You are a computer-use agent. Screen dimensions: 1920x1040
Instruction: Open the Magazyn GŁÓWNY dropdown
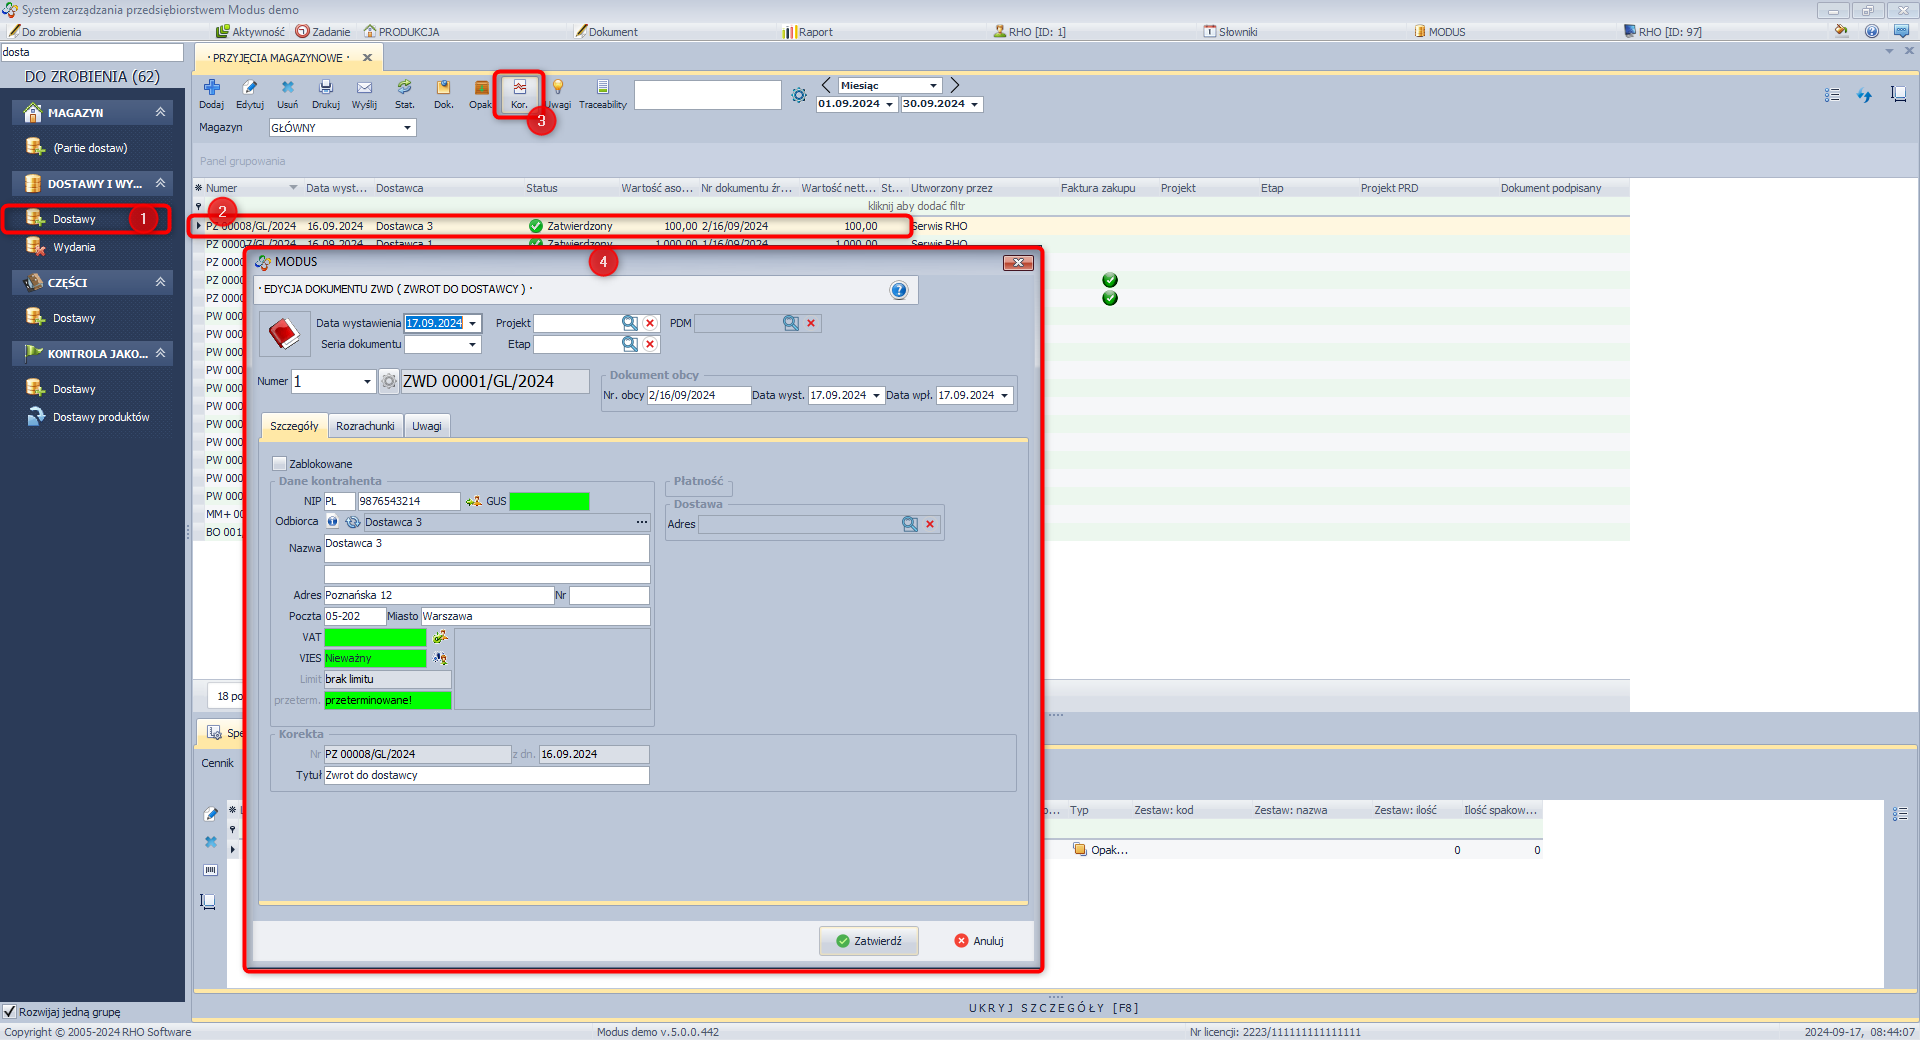pos(407,128)
